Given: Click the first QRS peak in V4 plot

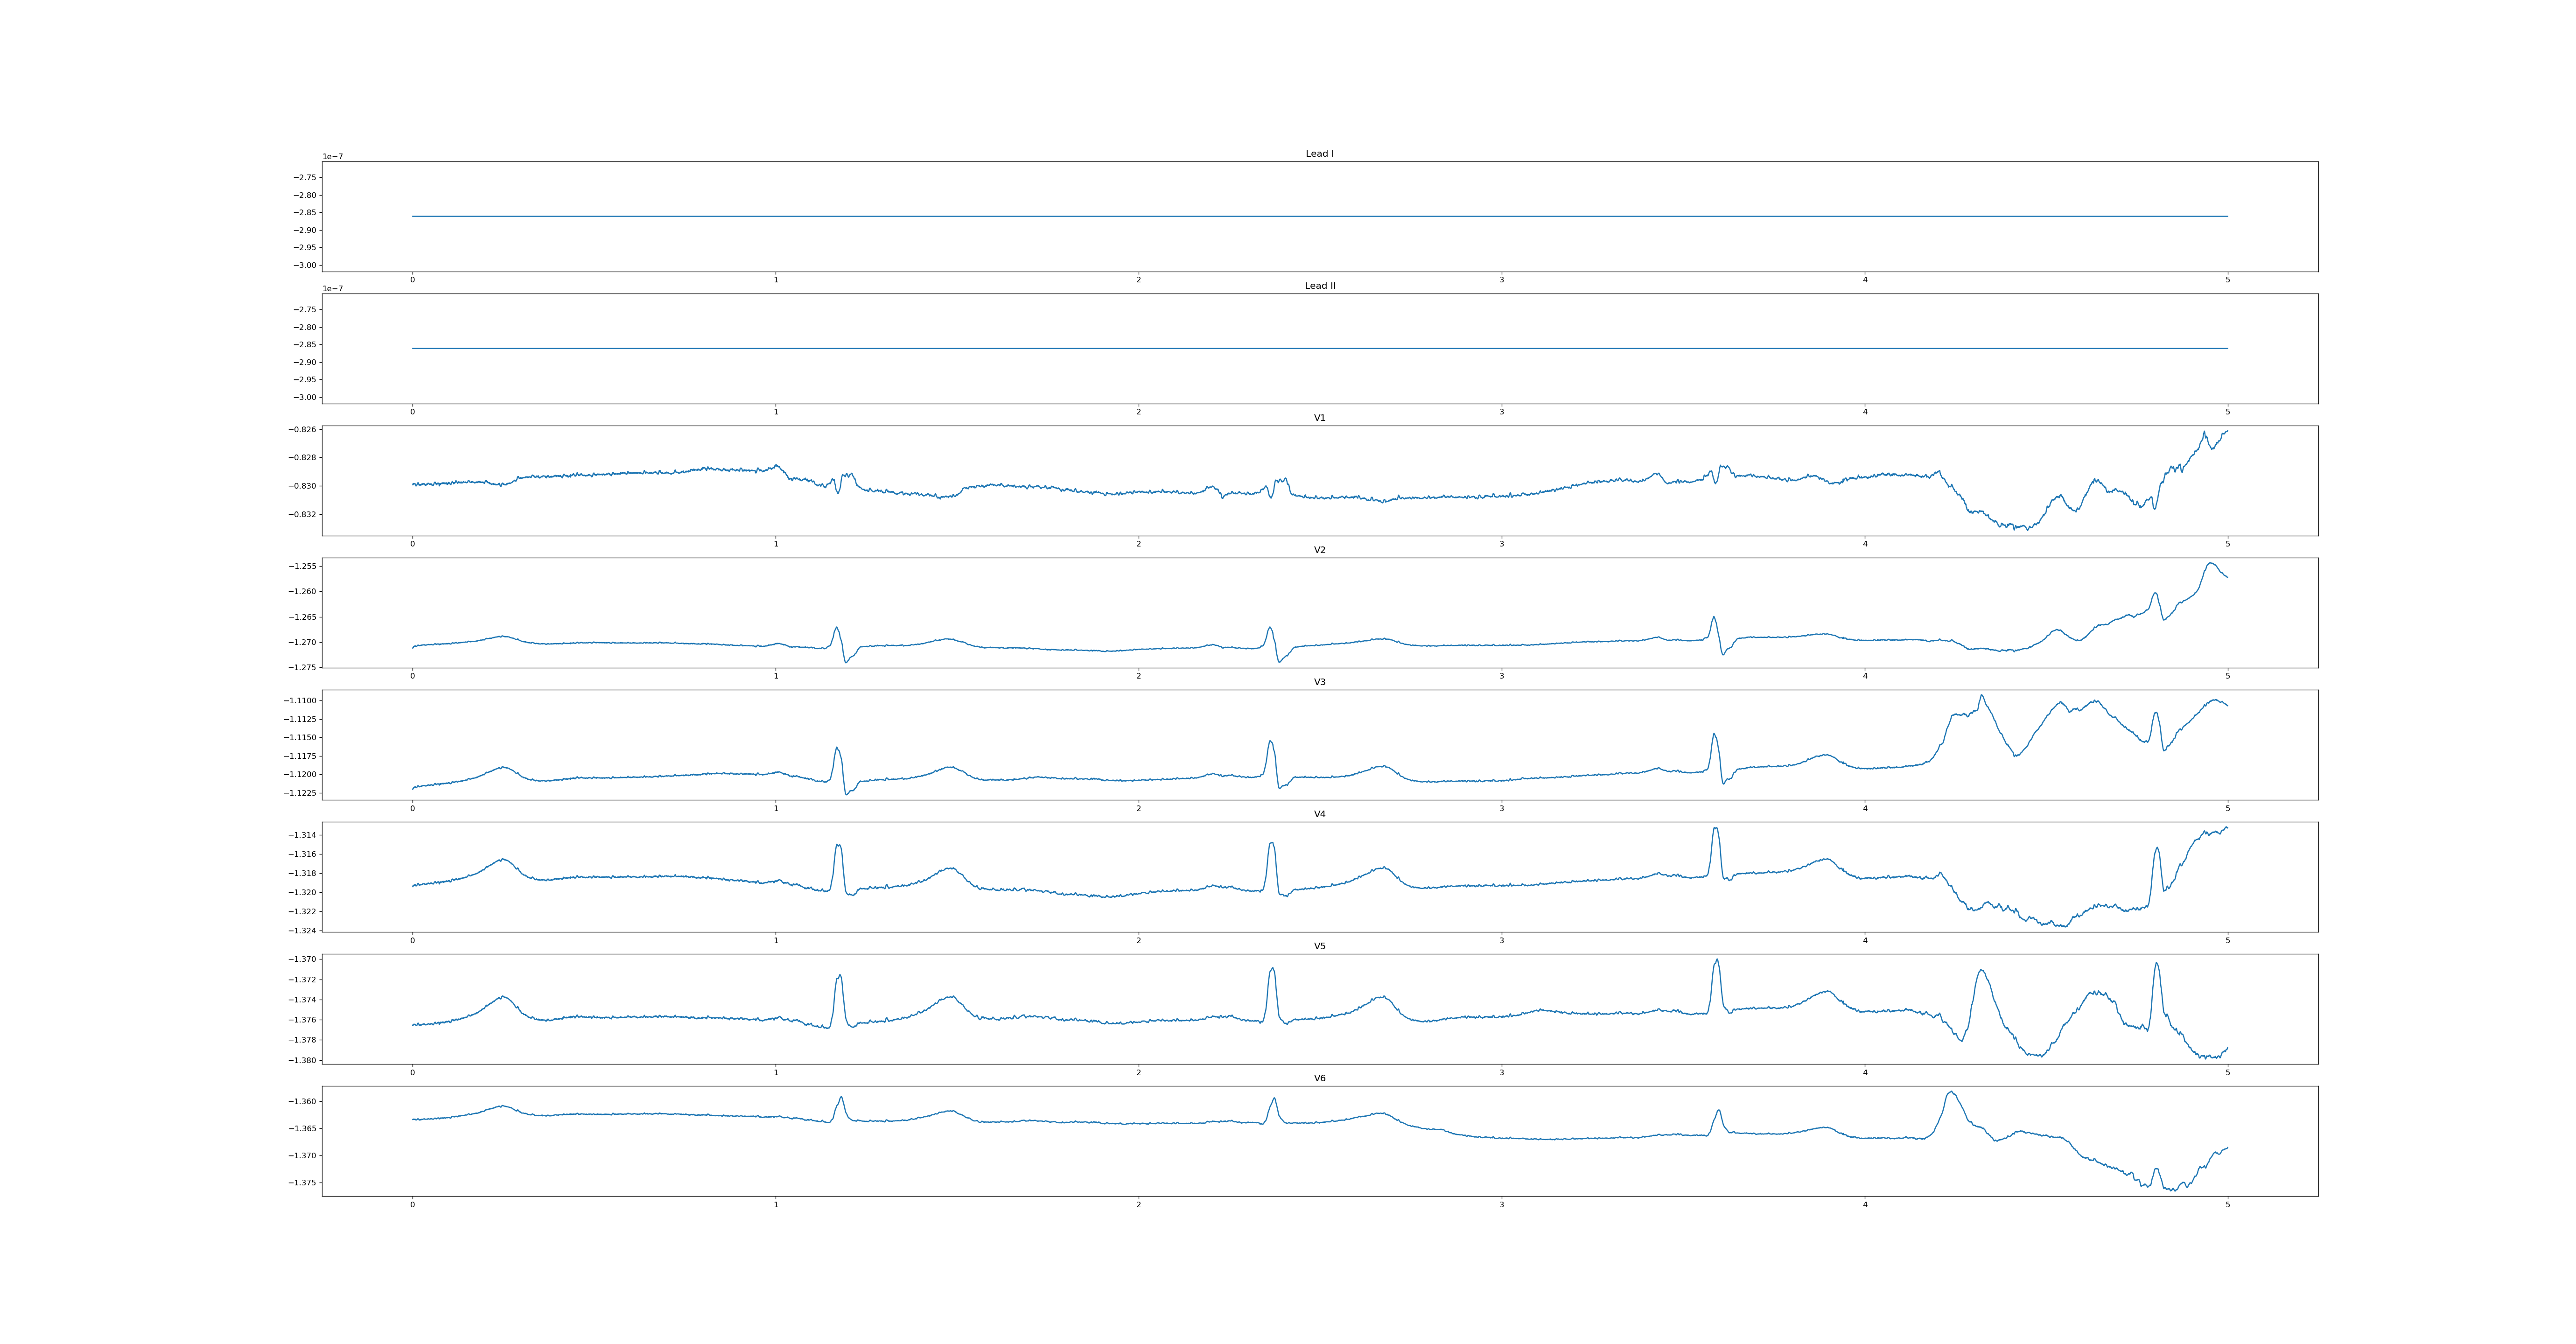Looking at the screenshot, I should (x=838, y=846).
